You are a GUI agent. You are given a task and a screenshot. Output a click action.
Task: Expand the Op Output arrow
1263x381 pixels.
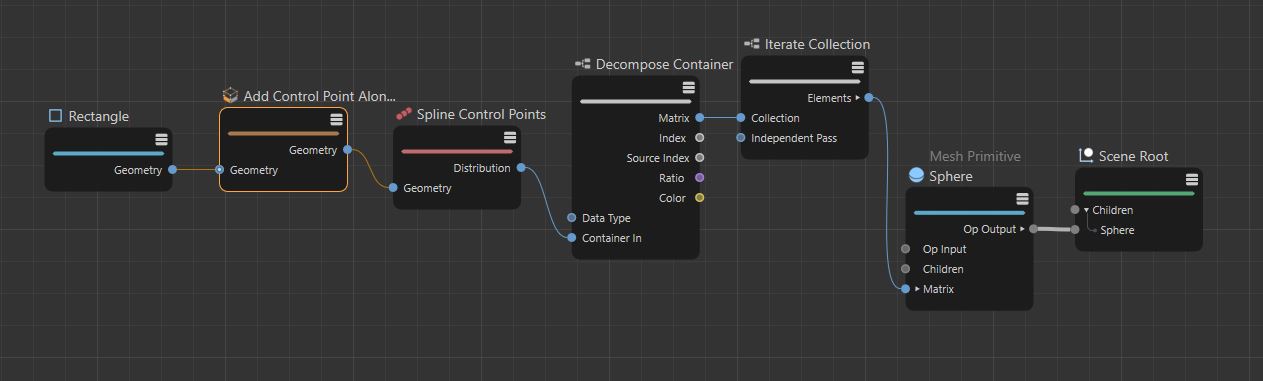1022,229
